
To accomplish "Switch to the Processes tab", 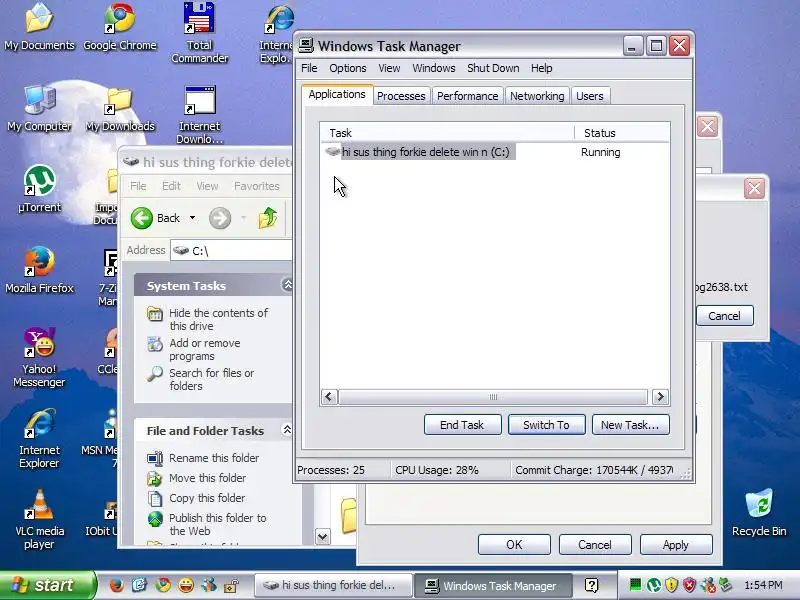I will [x=401, y=96].
